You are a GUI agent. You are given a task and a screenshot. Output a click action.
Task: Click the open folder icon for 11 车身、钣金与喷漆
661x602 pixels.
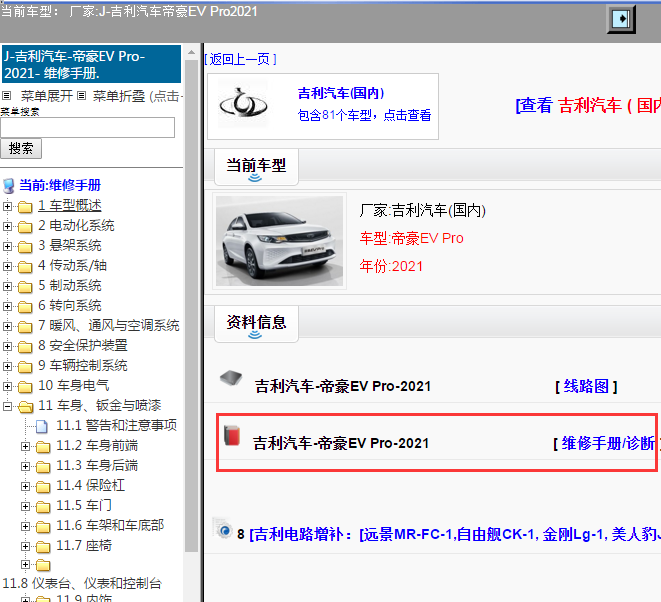point(26,406)
